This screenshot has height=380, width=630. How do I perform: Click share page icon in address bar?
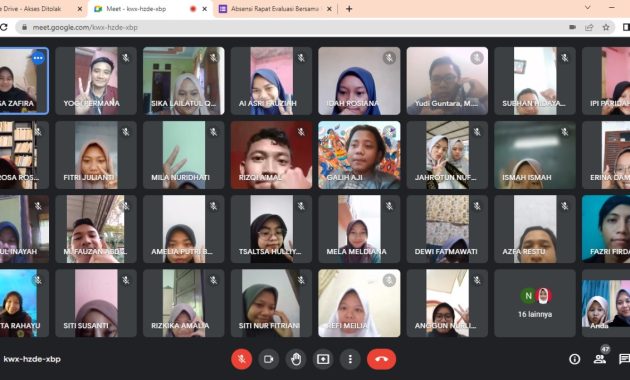point(589,27)
